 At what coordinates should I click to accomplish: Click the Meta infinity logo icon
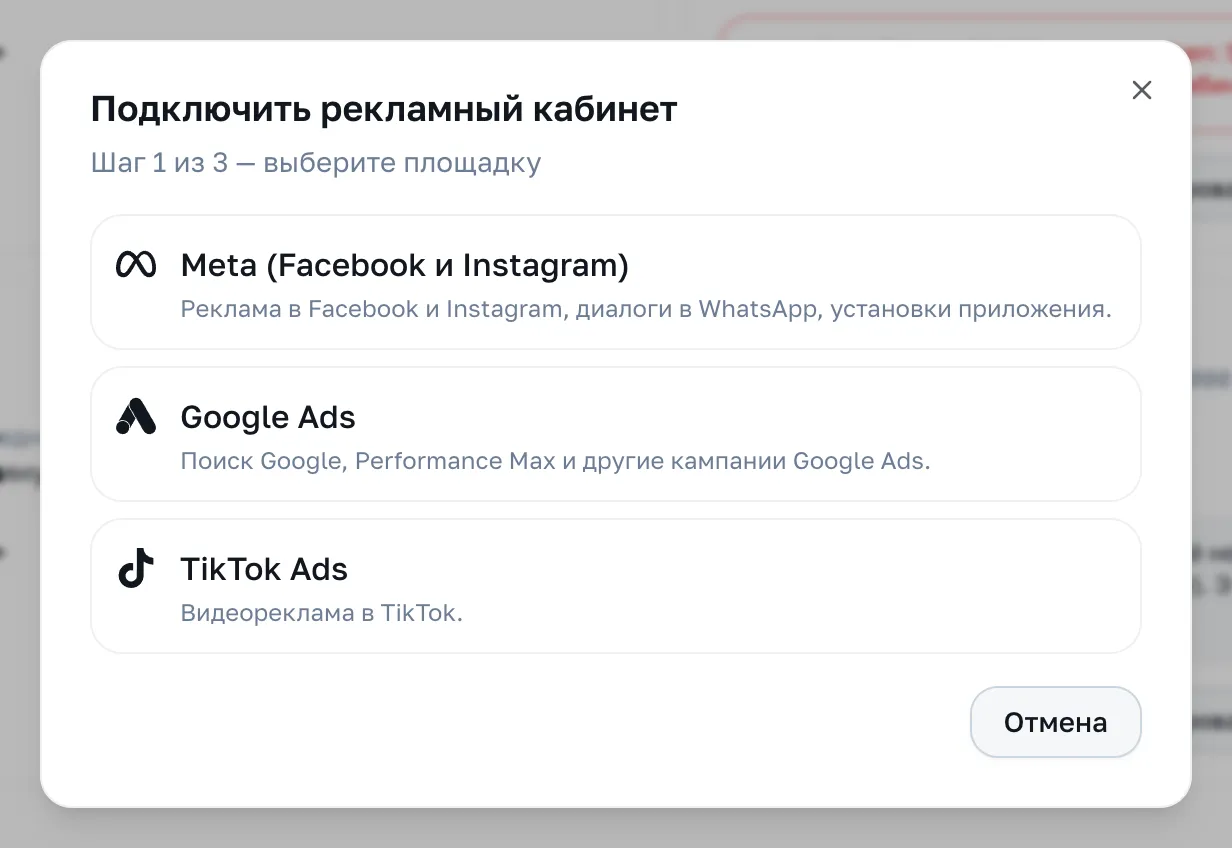(x=136, y=265)
